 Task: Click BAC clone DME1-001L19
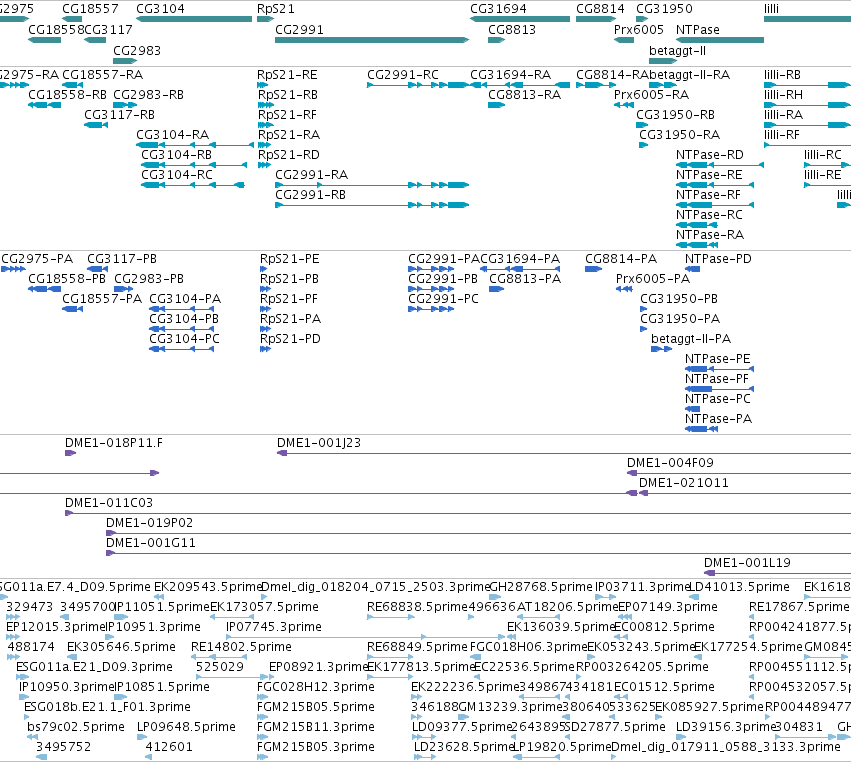pyautogui.click(x=747, y=563)
